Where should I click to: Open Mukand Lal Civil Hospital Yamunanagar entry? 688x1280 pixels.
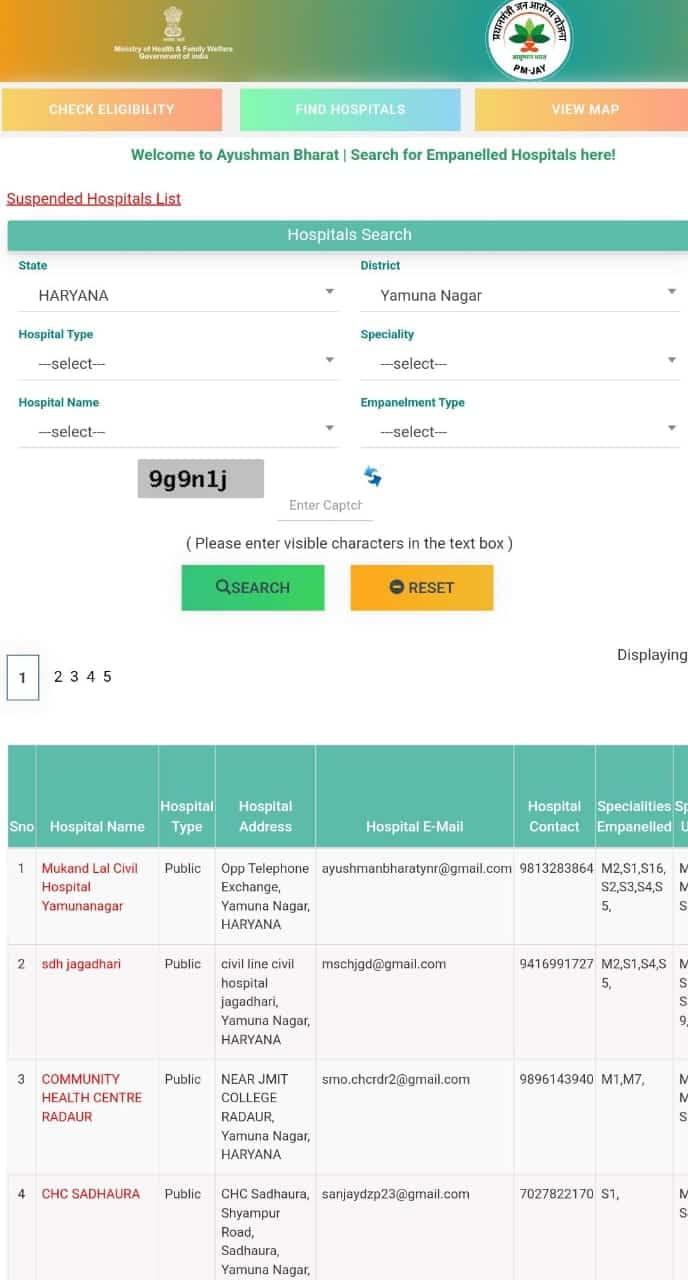click(90, 886)
